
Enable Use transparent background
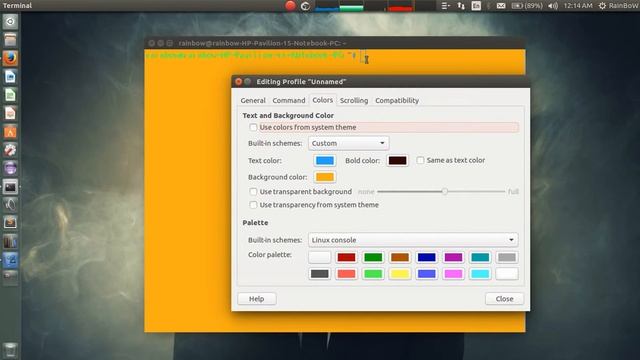(253, 191)
